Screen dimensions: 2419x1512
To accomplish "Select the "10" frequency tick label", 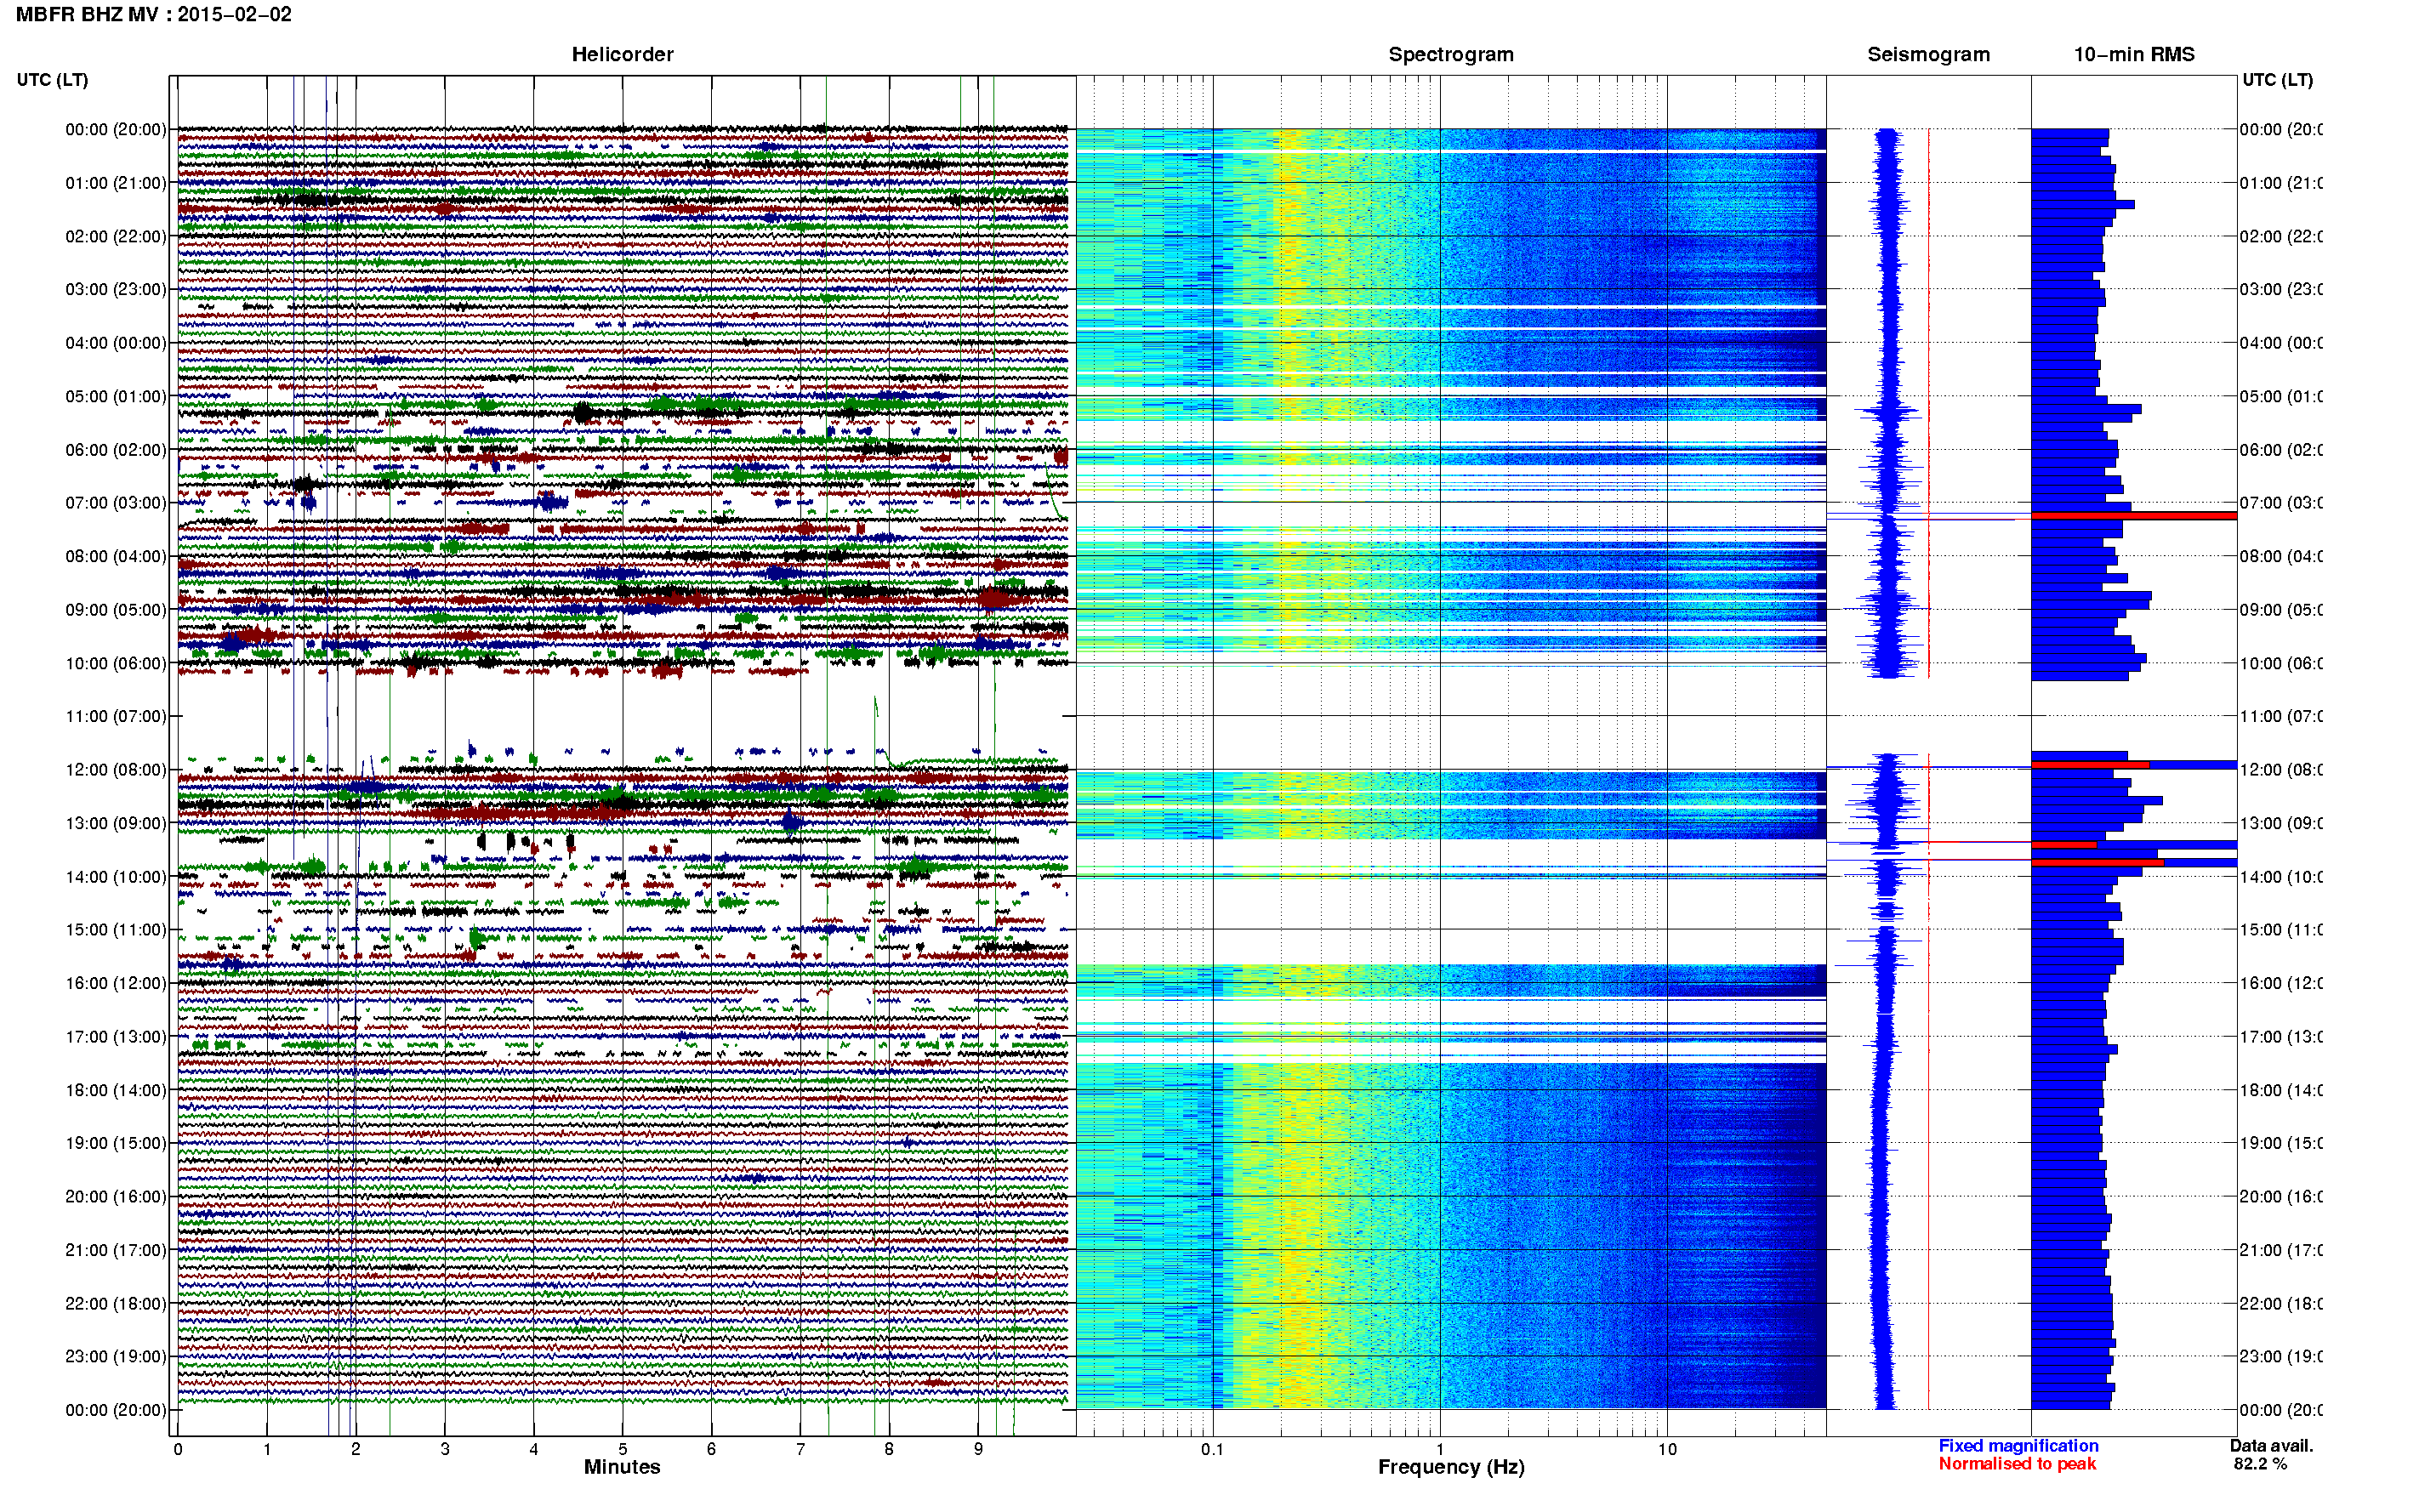I will (1667, 1449).
